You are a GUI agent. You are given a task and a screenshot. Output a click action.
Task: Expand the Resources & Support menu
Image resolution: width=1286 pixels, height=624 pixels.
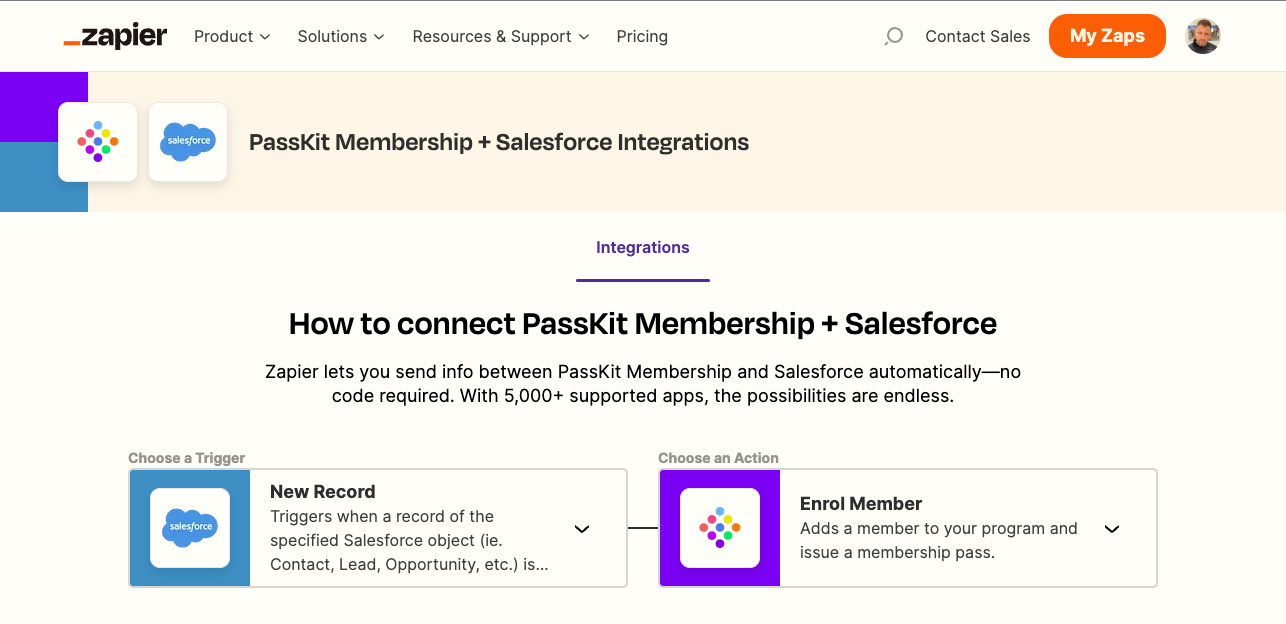click(x=501, y=36)
